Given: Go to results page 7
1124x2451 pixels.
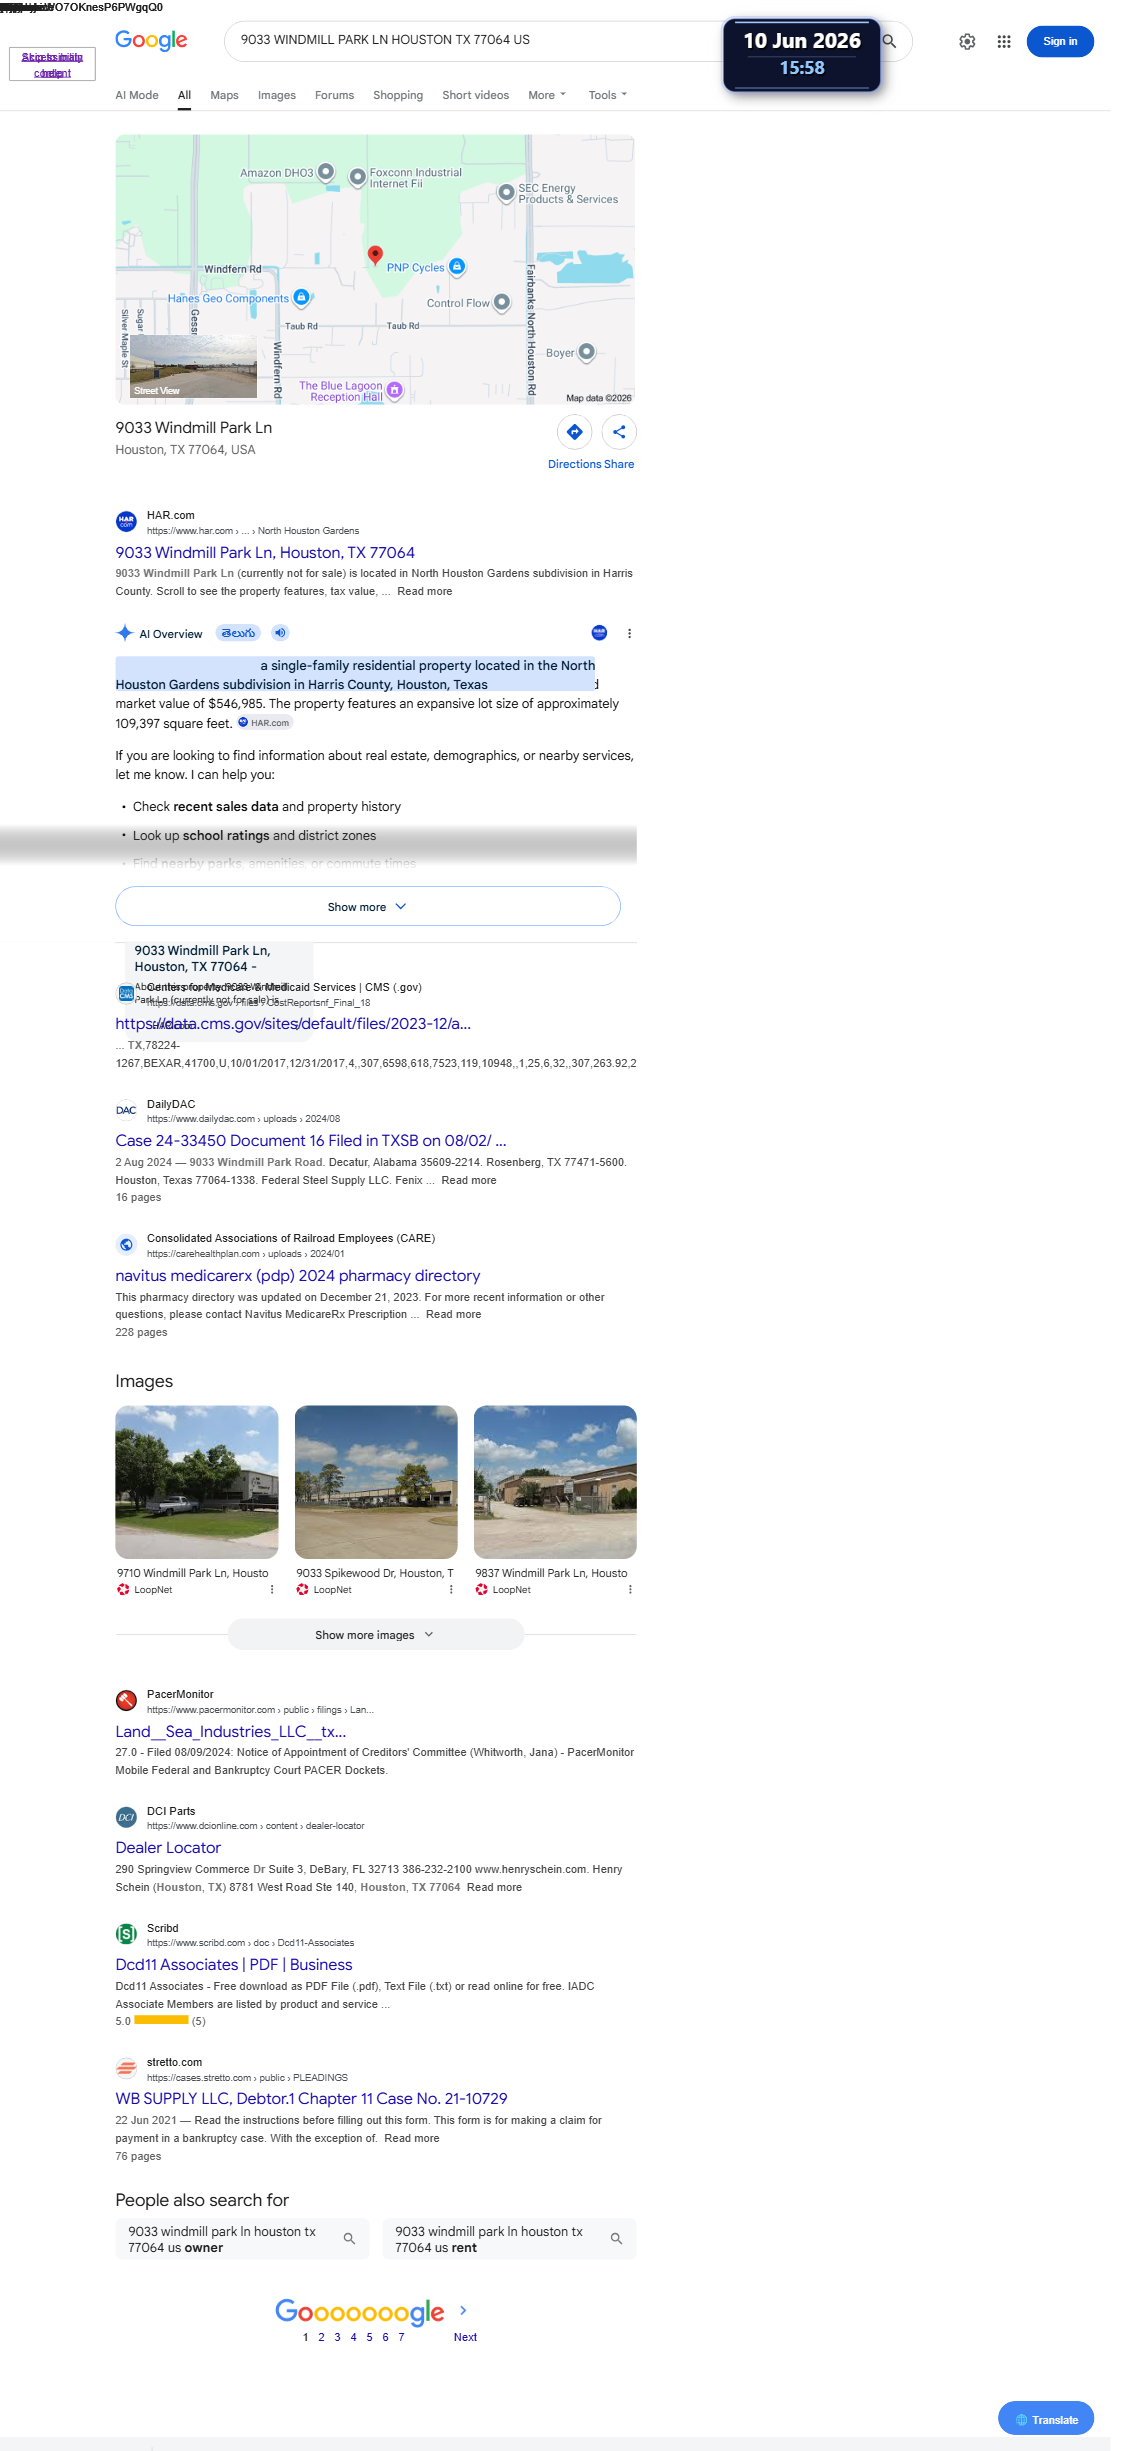Looking at the screenshot, I should point(401,2337).
